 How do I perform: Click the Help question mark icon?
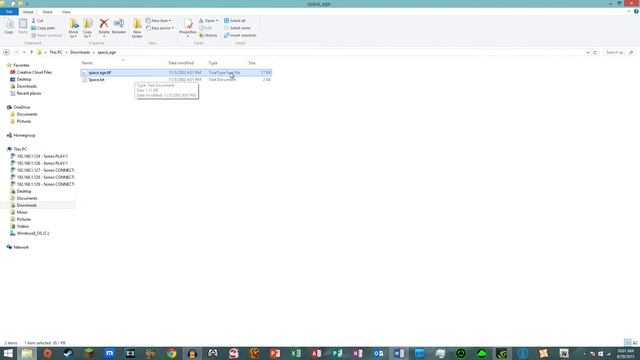pos(636,11)
